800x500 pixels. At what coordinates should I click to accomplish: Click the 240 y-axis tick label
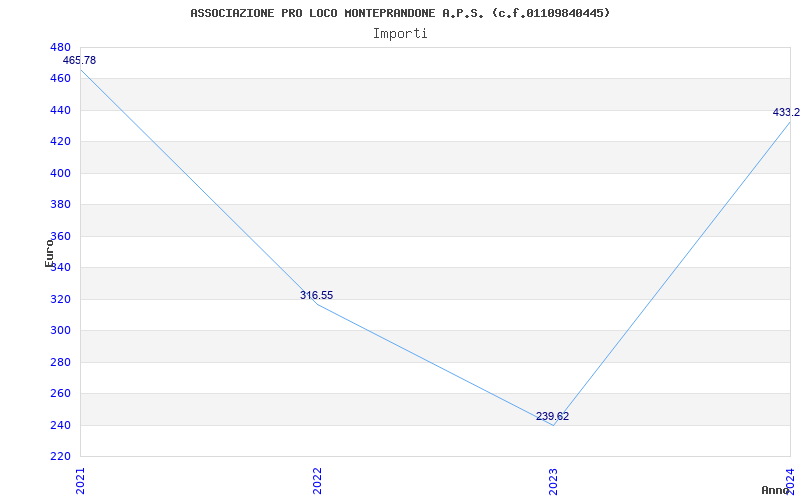(x=60, y=426)
